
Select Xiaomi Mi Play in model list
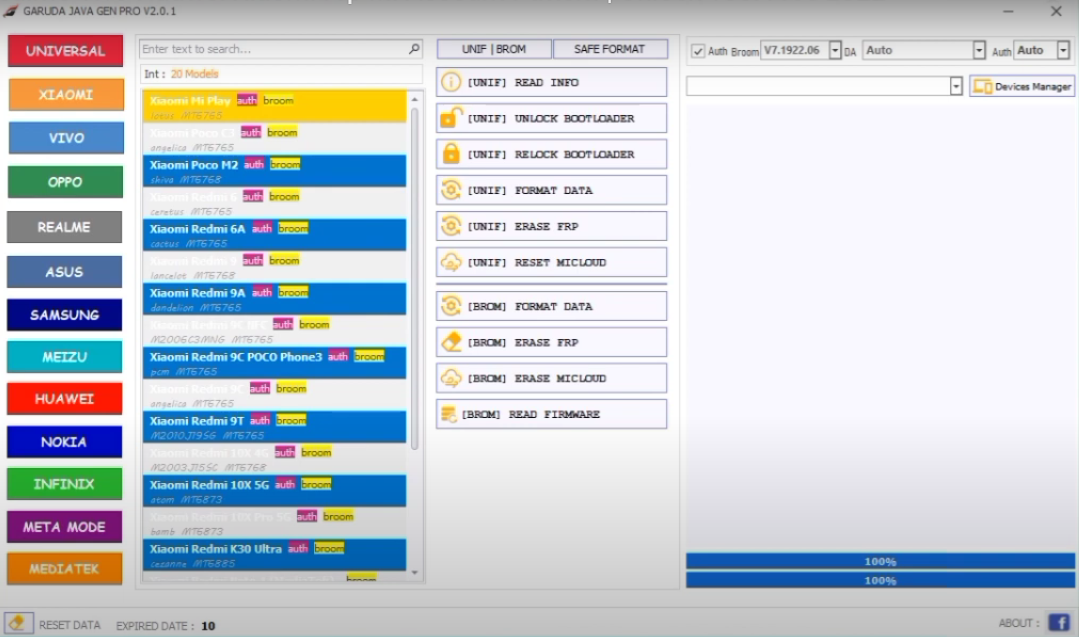[x=275, y=107]
